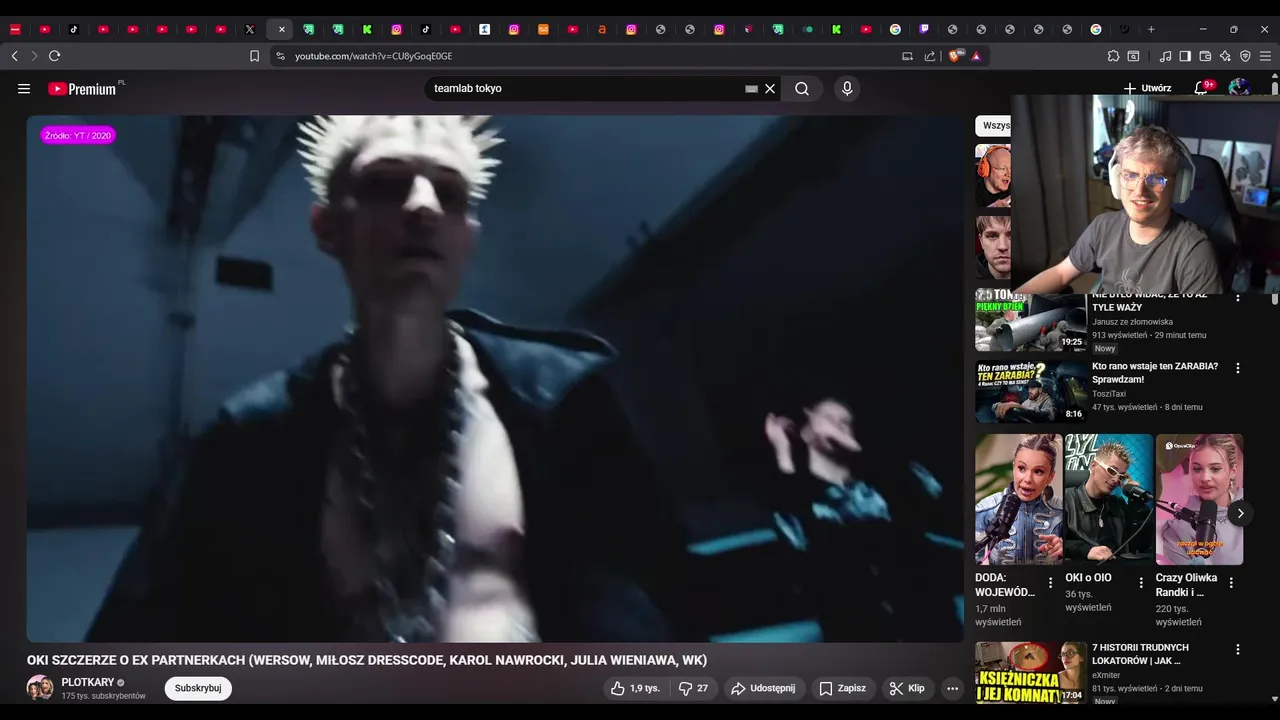This screenshot has width=1280, height=720.
Task: Open the Brave playlist music note icon
Action: click(1165, 56)
